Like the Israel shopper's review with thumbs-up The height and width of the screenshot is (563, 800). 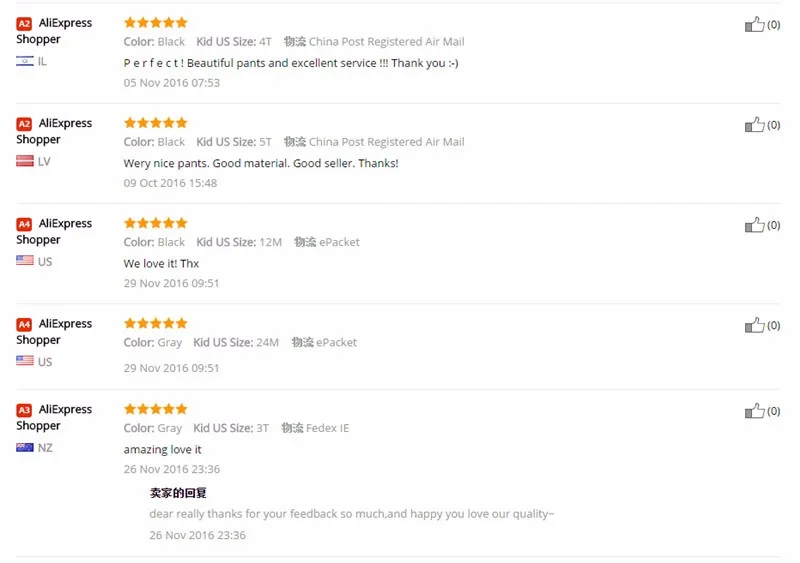click(755, 24)
